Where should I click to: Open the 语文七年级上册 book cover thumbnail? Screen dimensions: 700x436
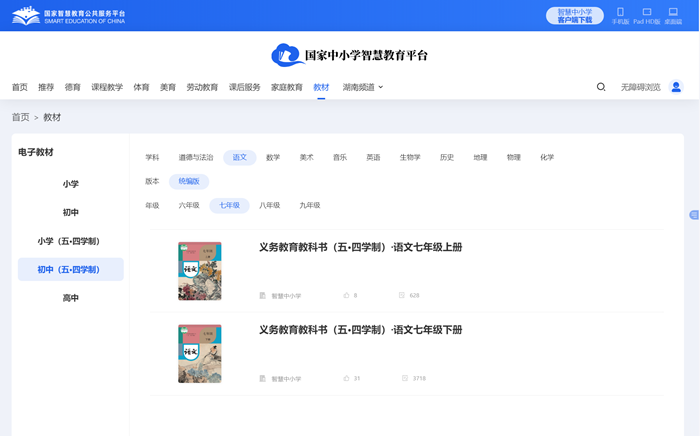click(x=200, y=271)
